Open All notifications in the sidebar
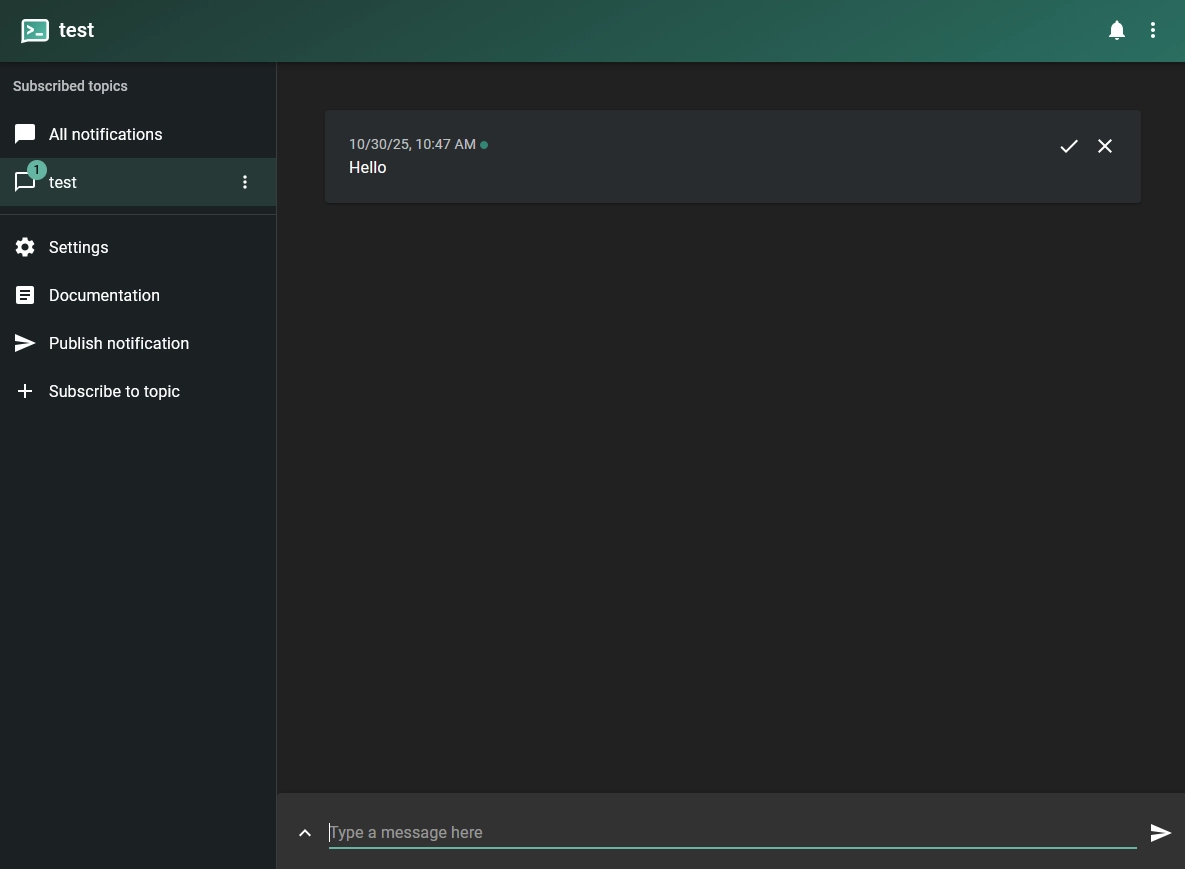 tap(105, 134)
